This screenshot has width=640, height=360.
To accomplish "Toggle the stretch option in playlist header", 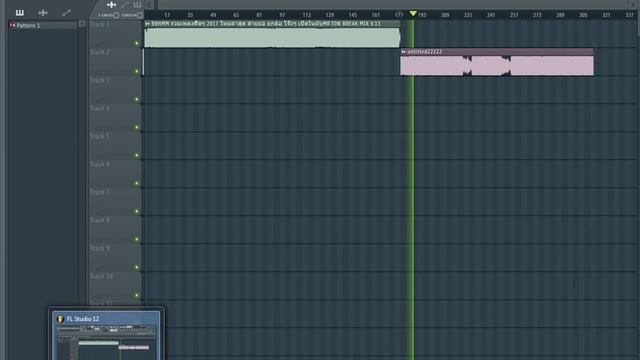I will click(140, 15).
